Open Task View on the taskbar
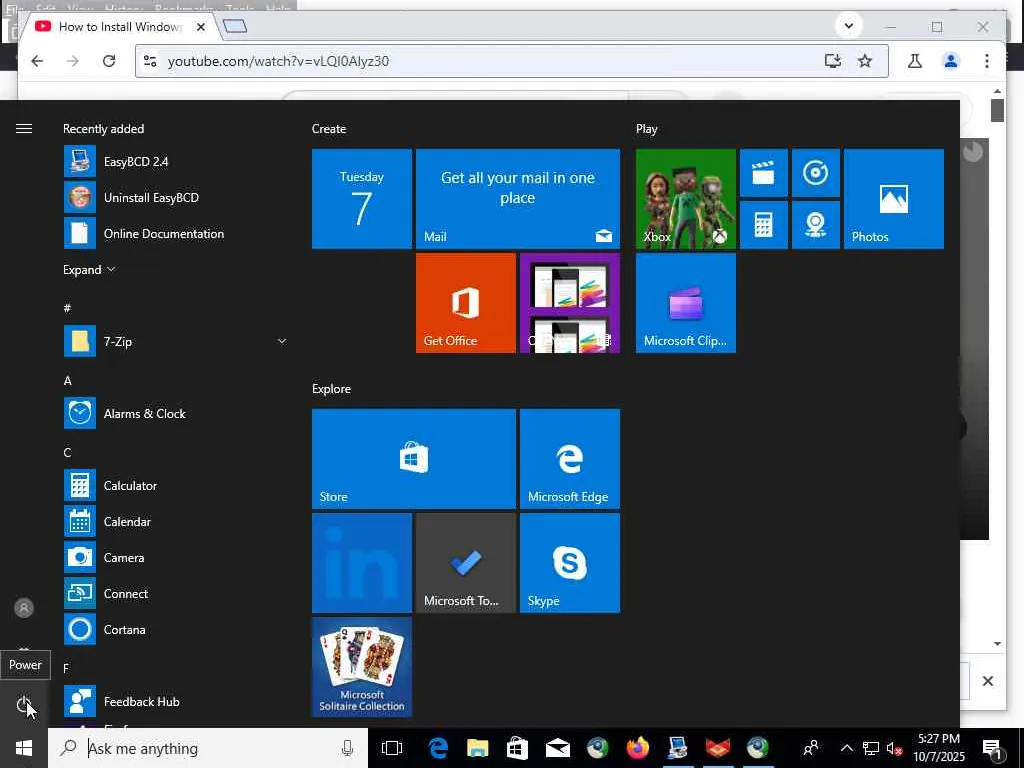The height and width of the screenshot is (768, 1024). 392,748
